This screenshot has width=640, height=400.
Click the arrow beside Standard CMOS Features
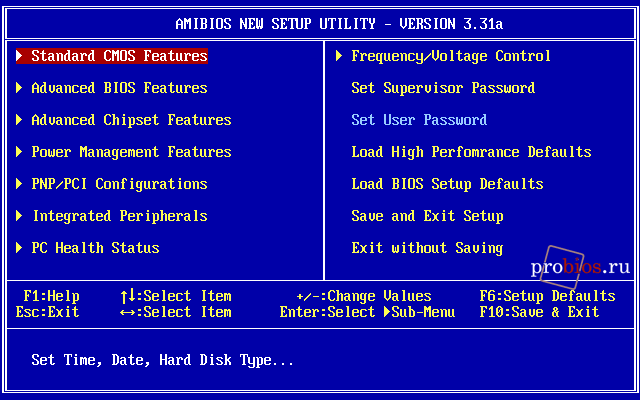tap(19, 56)
